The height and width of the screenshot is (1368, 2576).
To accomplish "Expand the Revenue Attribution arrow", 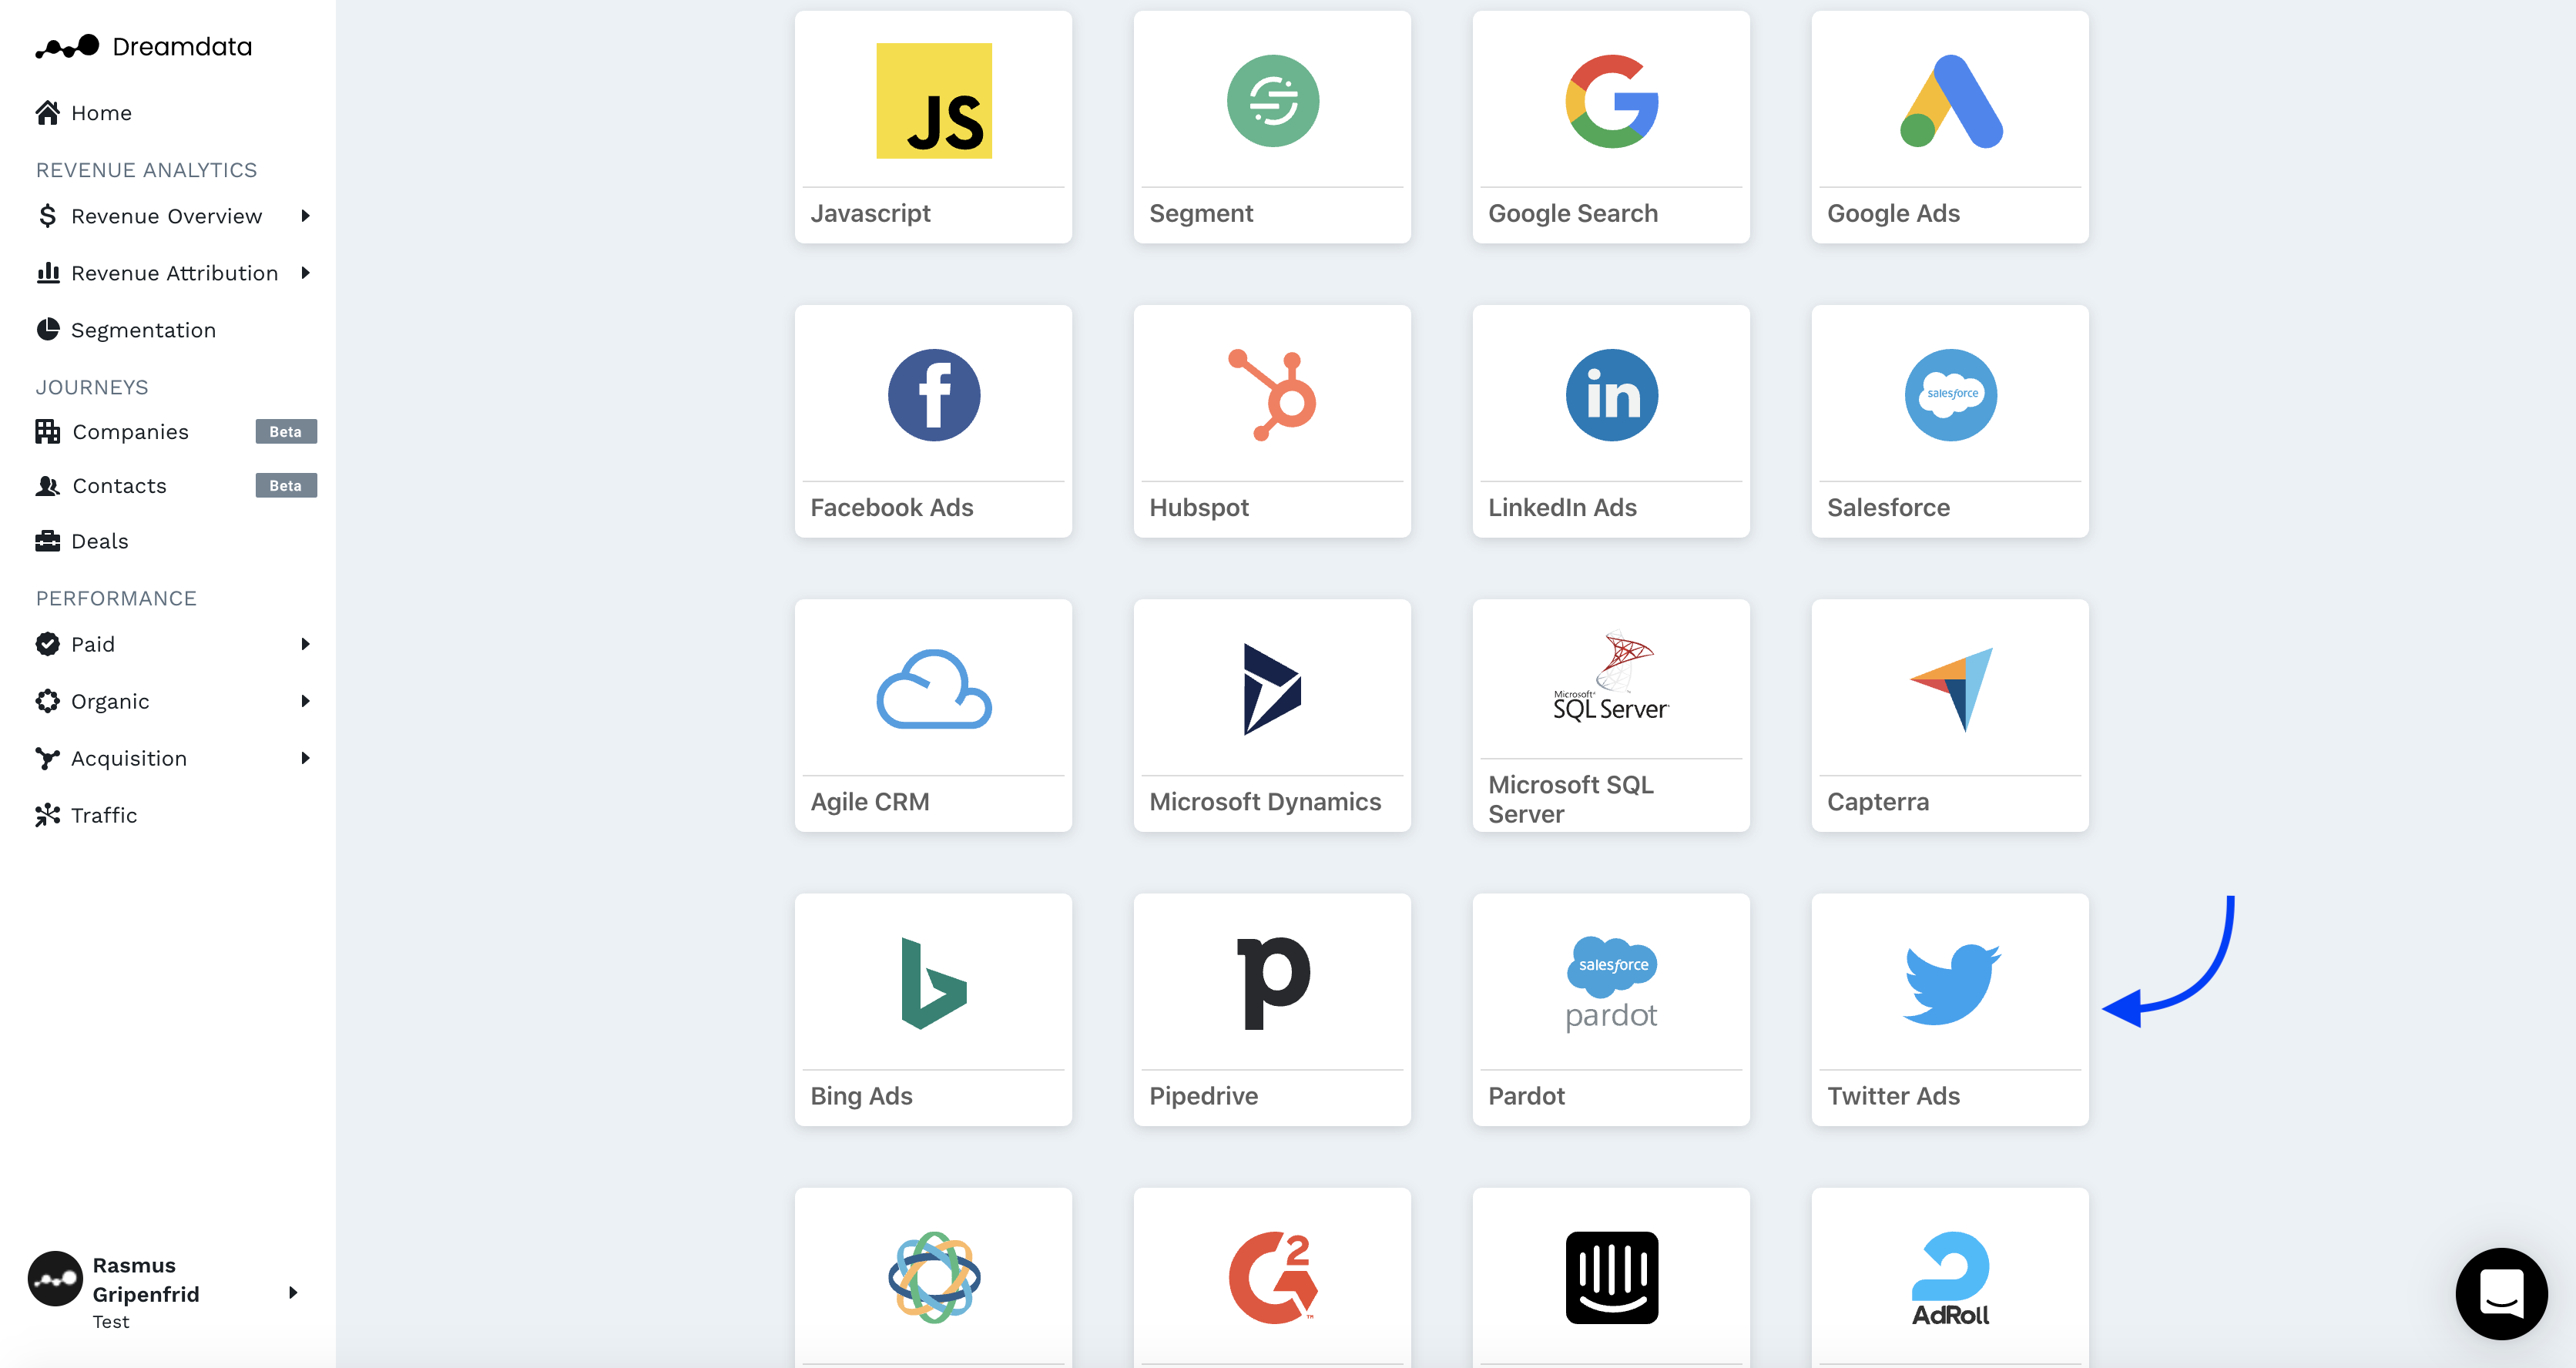I will click(305, 273).
